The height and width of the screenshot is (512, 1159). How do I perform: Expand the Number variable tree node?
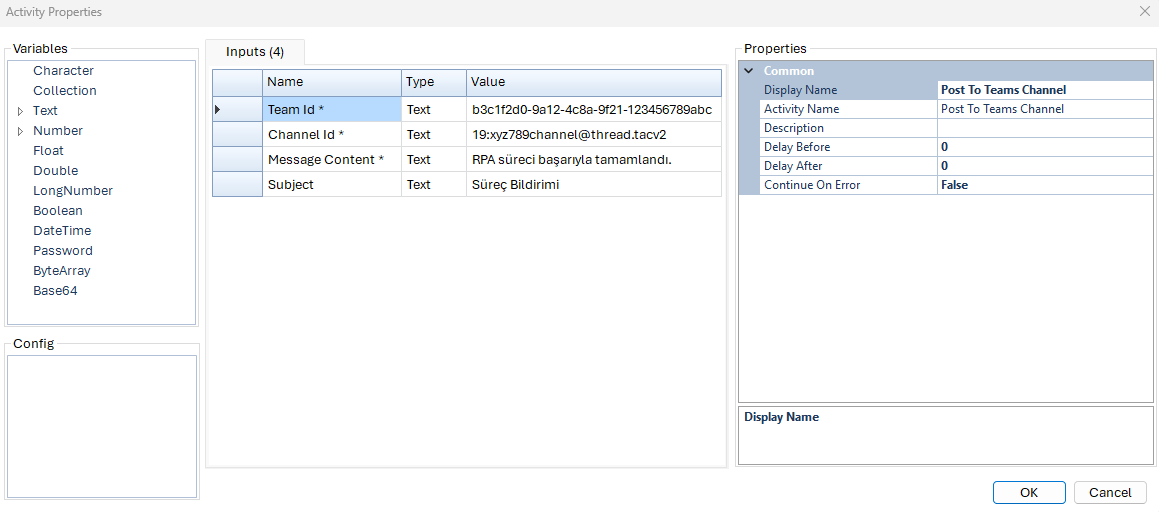[x=20, y=131]
